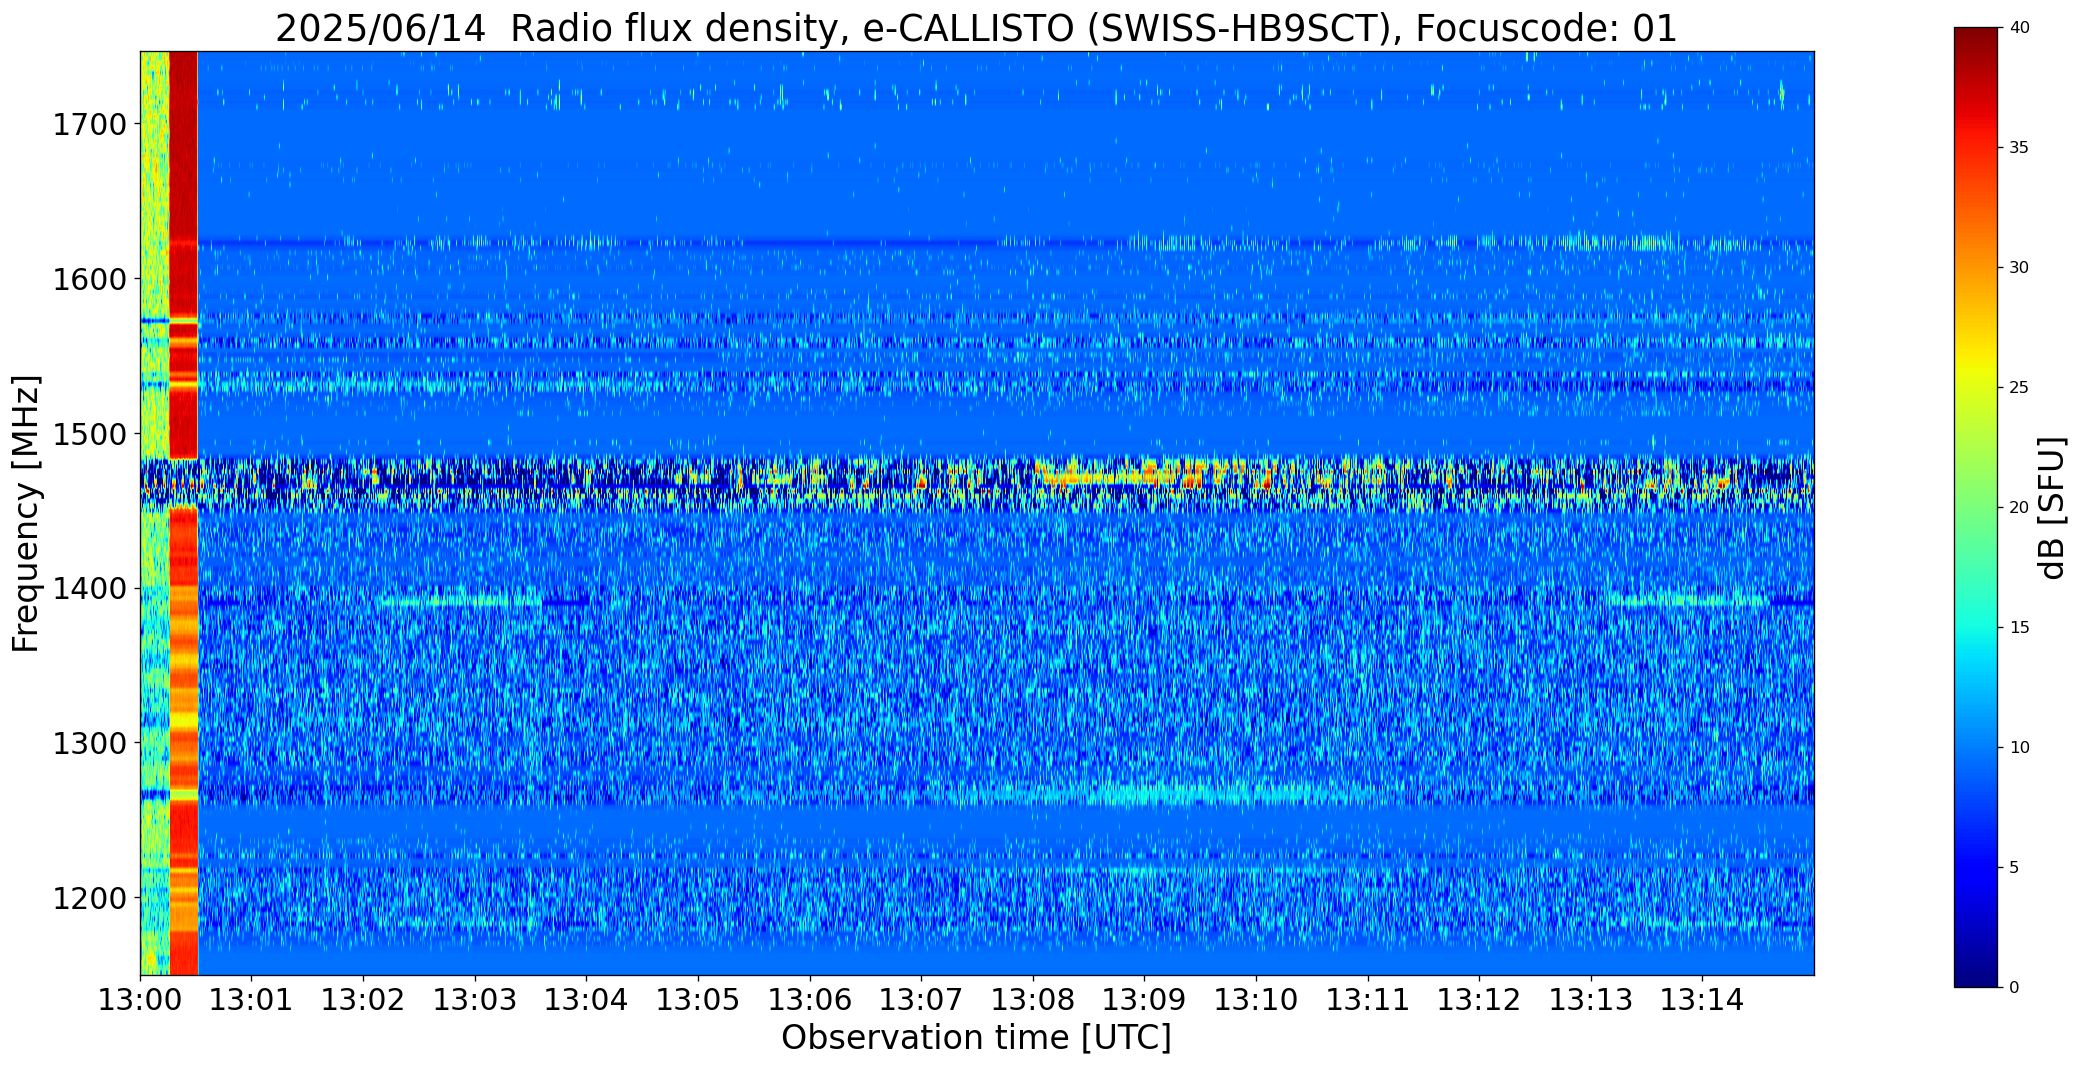Click the 13:05 time tick label
Screen dimensions: 2082x1067
[x=698, y=999]
